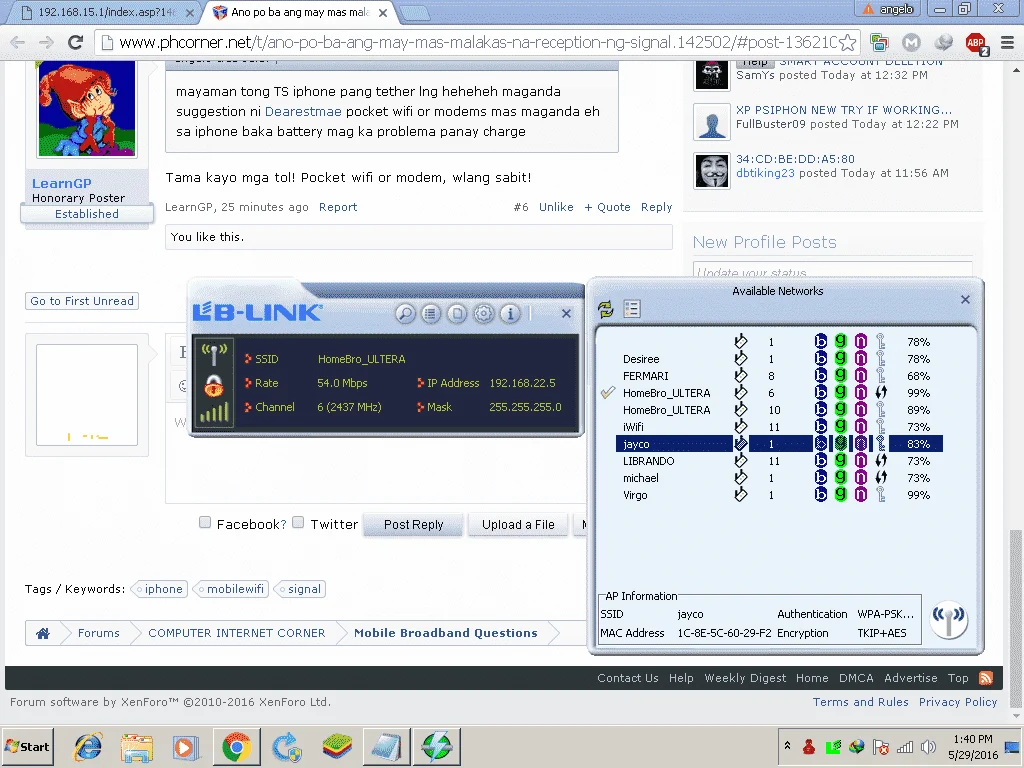Click LearnGP's avatar image
This screenshot has height=768, width=1024.
point(87,108)
